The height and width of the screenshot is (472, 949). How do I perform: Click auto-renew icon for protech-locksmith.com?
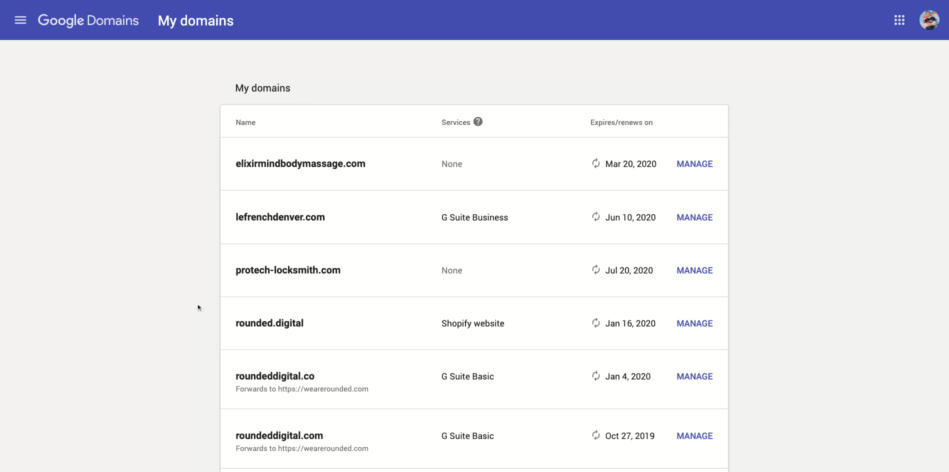[x=596, y=270]
